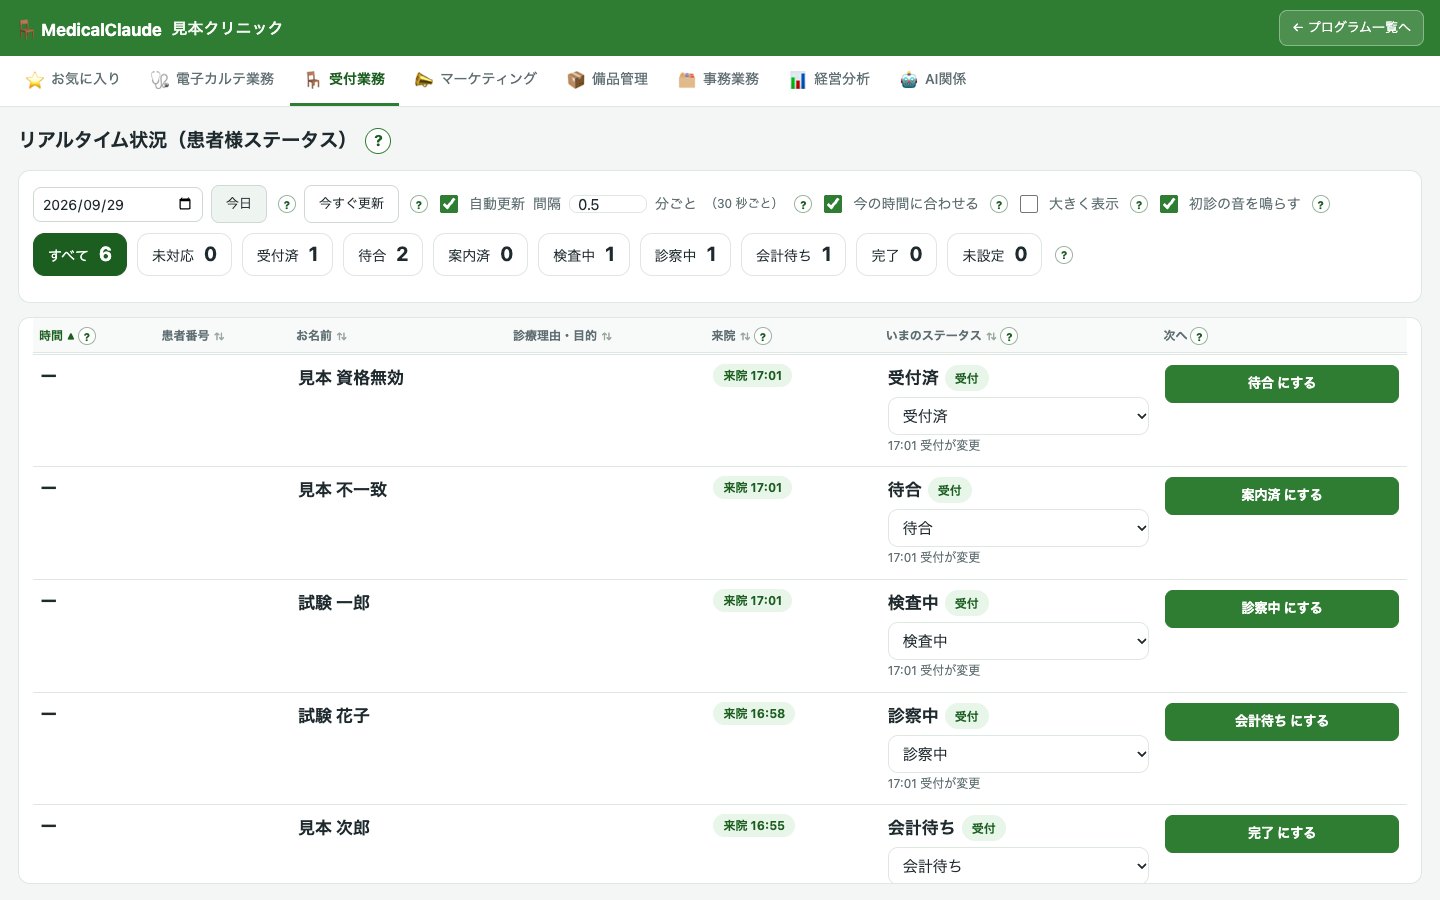Screen dimensions: 1440x900
Task: Filter list by 待合 2 chip
Action: [x=383, y=255]
